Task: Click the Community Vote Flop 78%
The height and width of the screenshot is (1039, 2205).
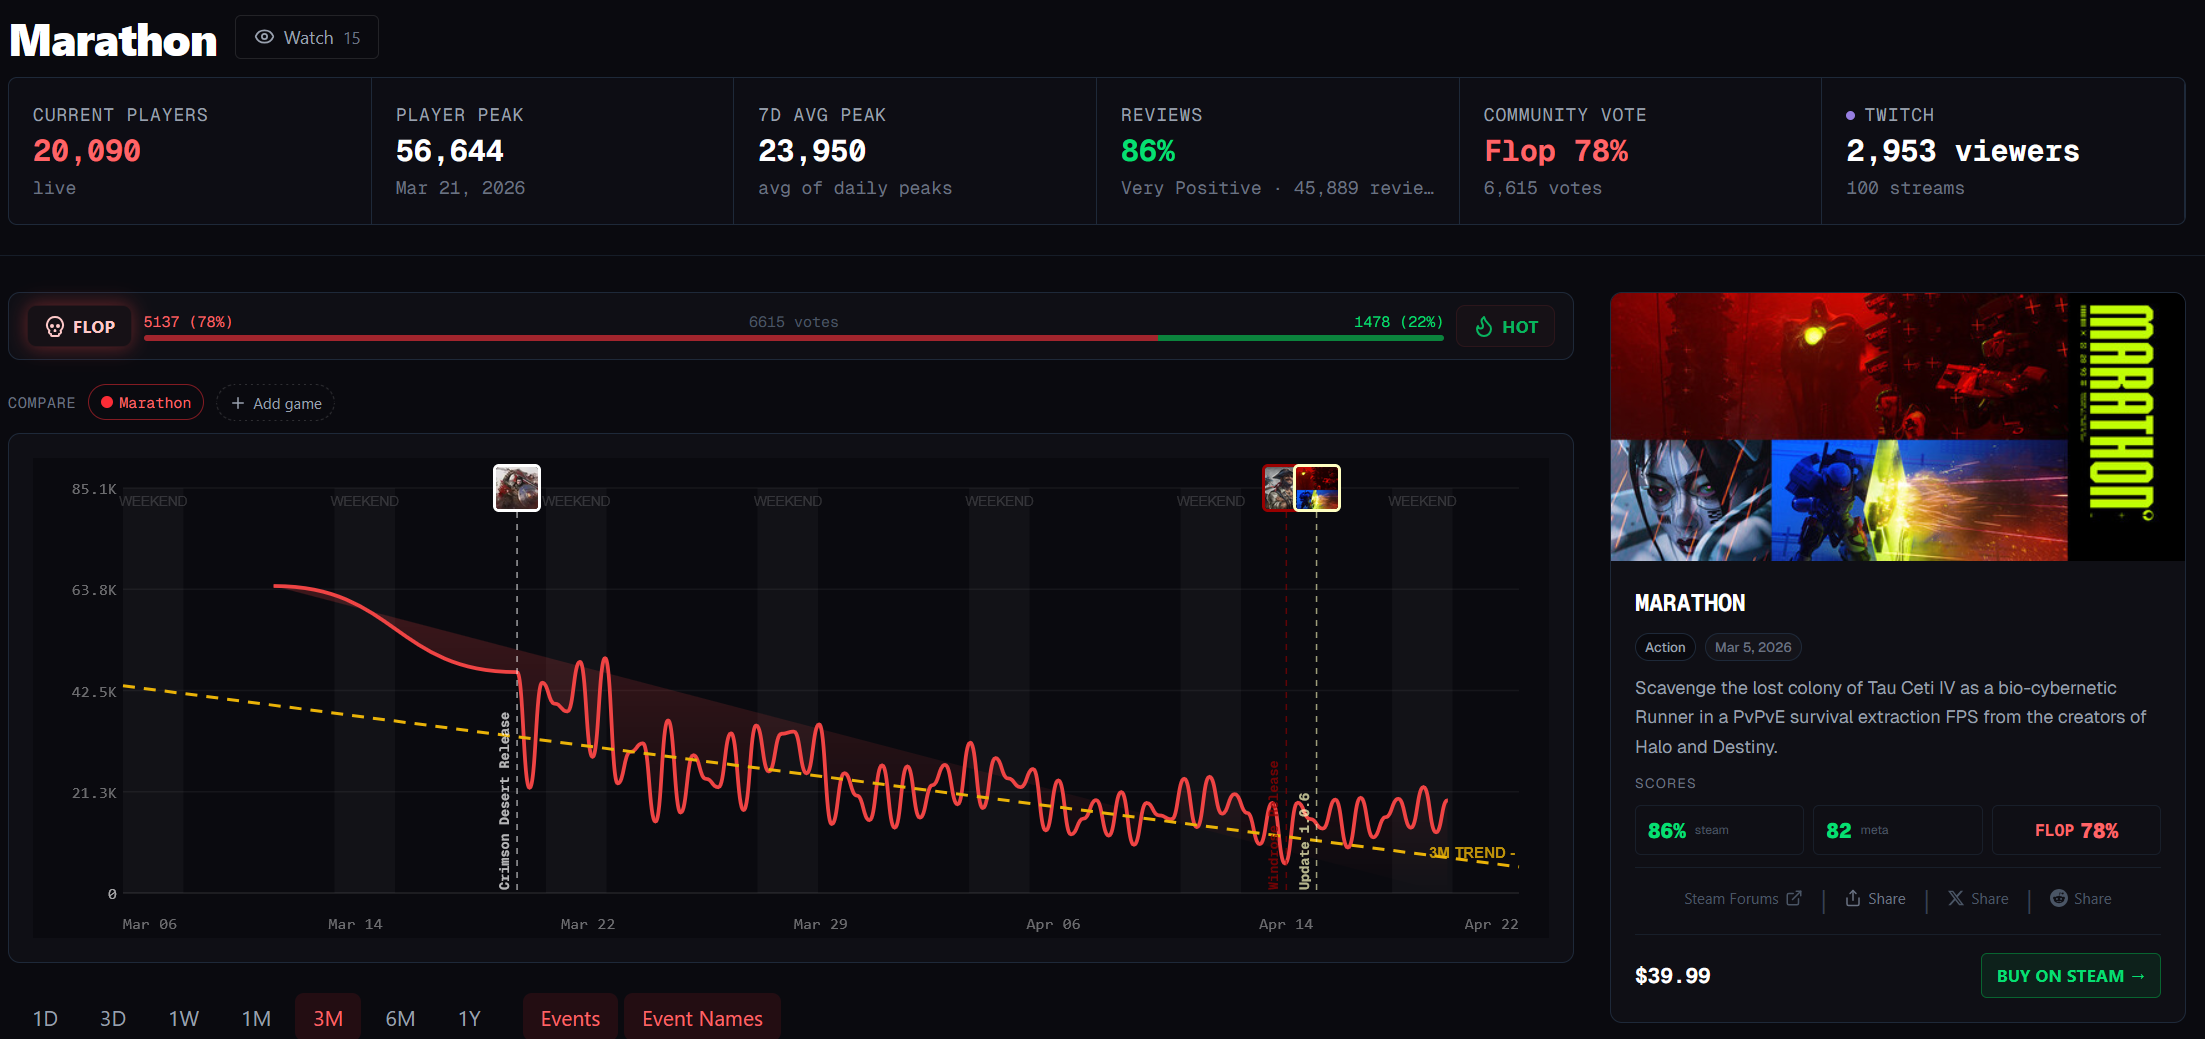Action: point(1556,151)
